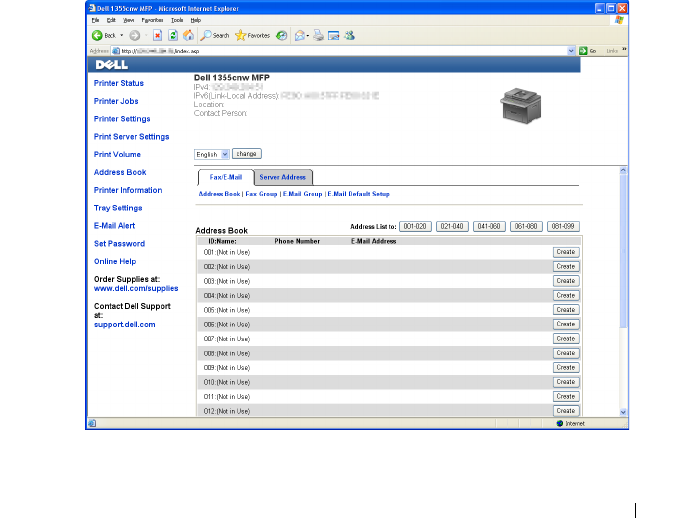
Task: Click the printer image thumbnail
Action: click(x=520, y=106)
